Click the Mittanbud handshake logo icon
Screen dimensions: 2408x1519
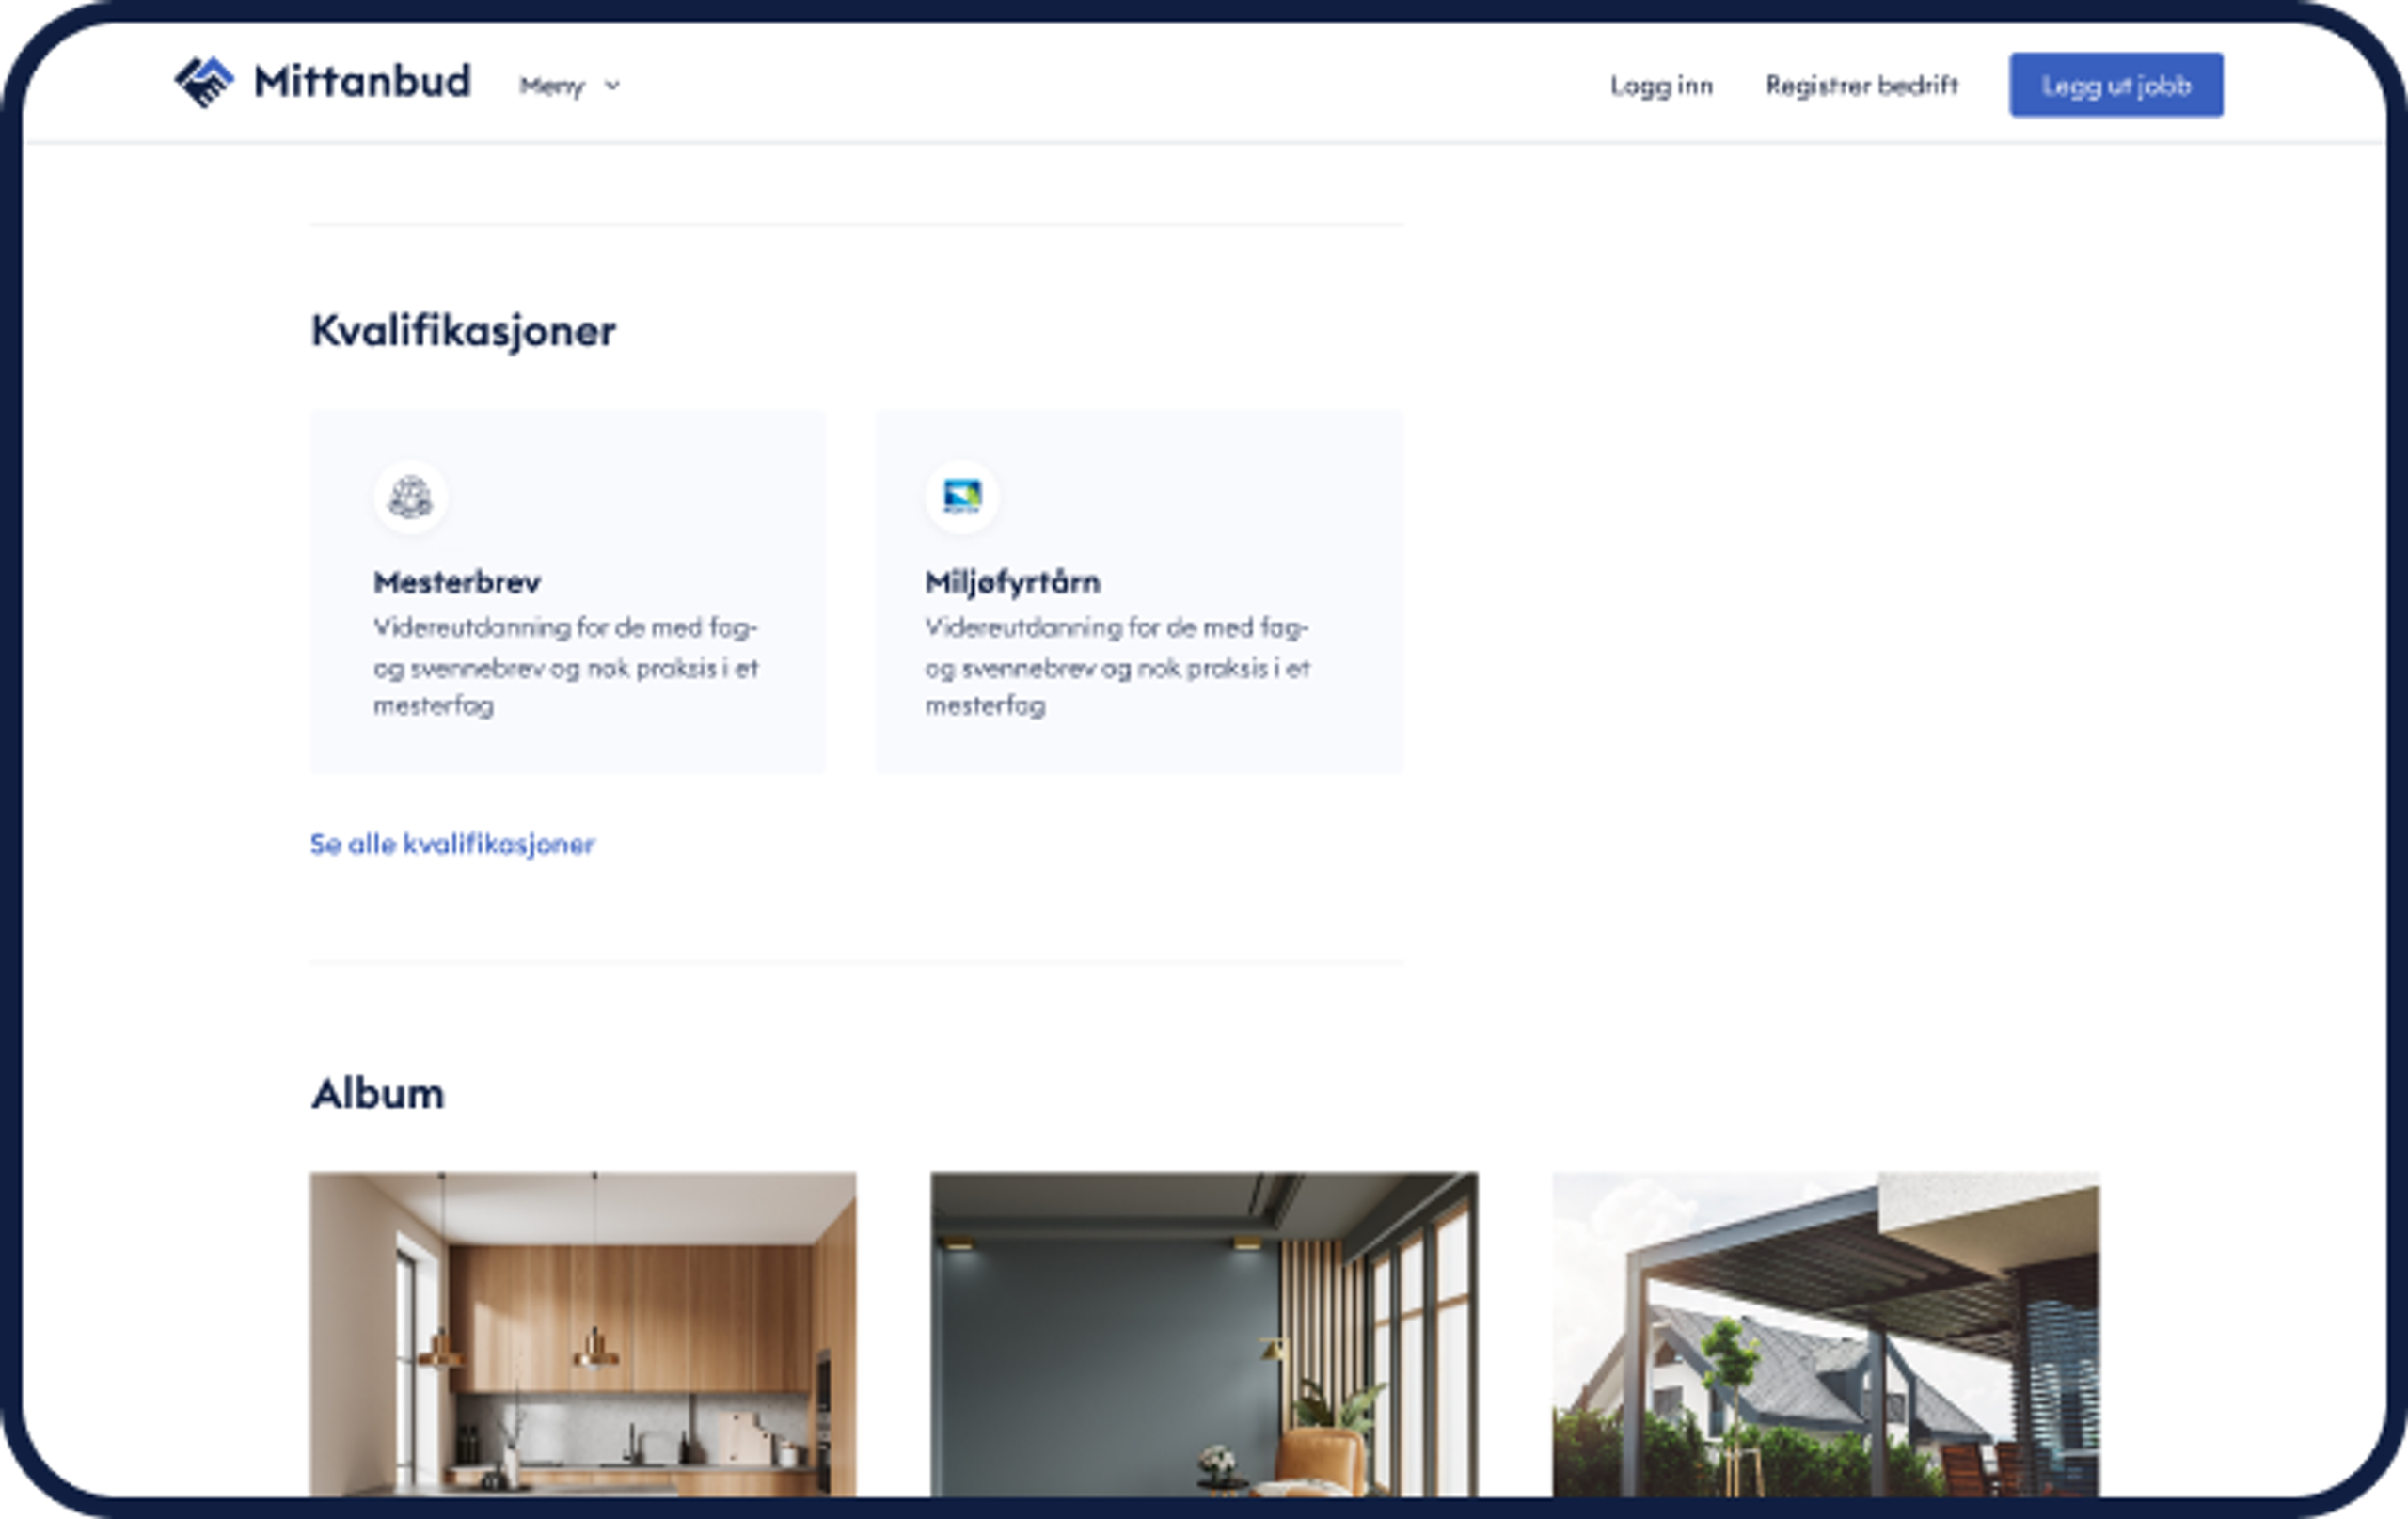[x=204, y=82]
